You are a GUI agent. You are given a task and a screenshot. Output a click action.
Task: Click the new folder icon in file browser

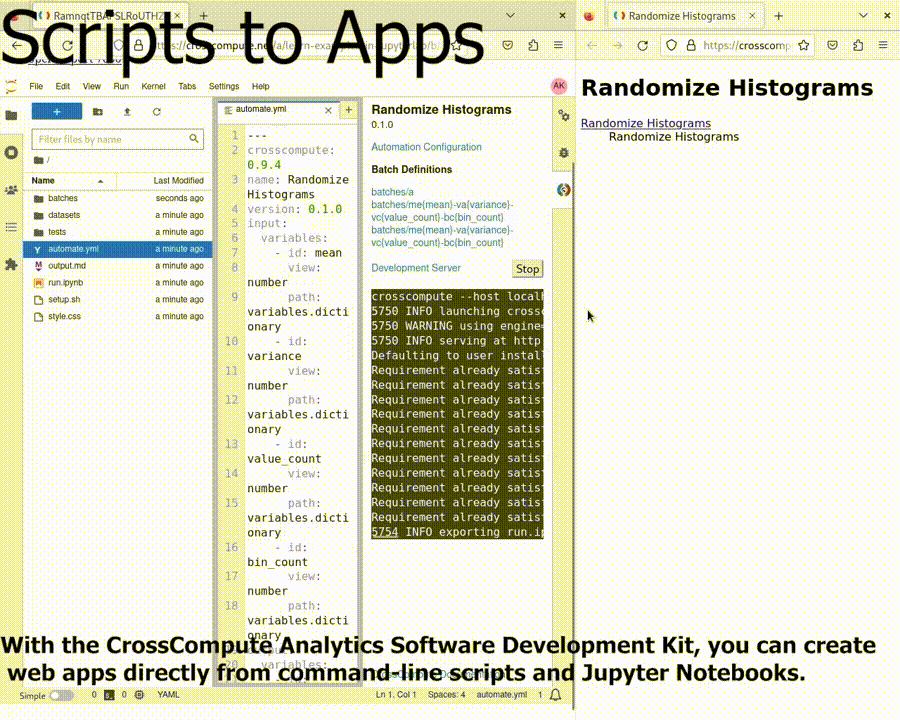(x=98, y=111)
